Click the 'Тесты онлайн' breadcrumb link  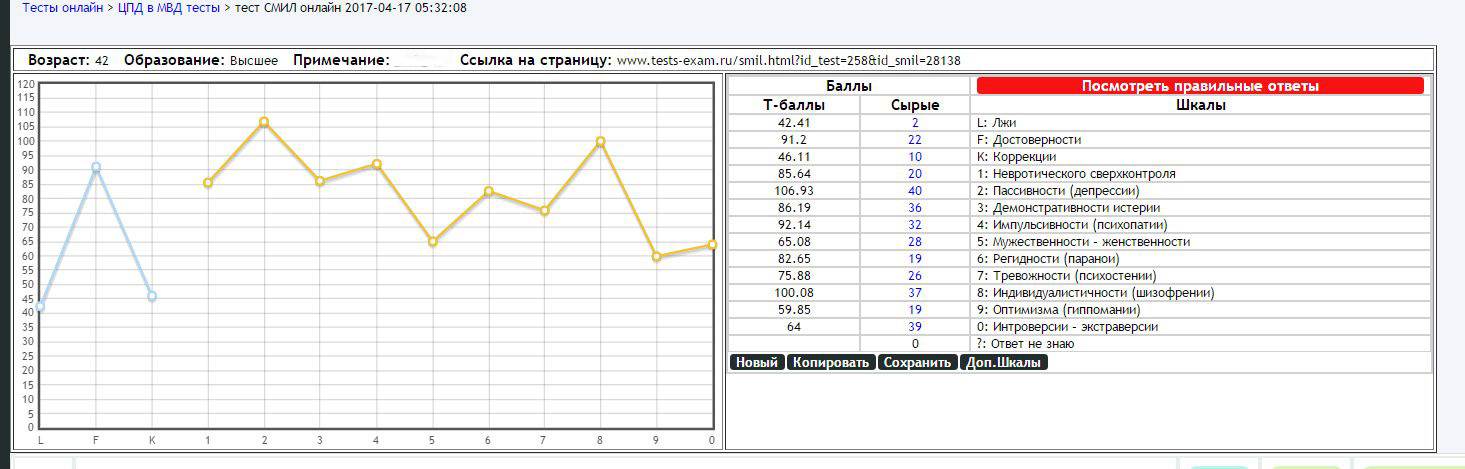click(62, 8)
